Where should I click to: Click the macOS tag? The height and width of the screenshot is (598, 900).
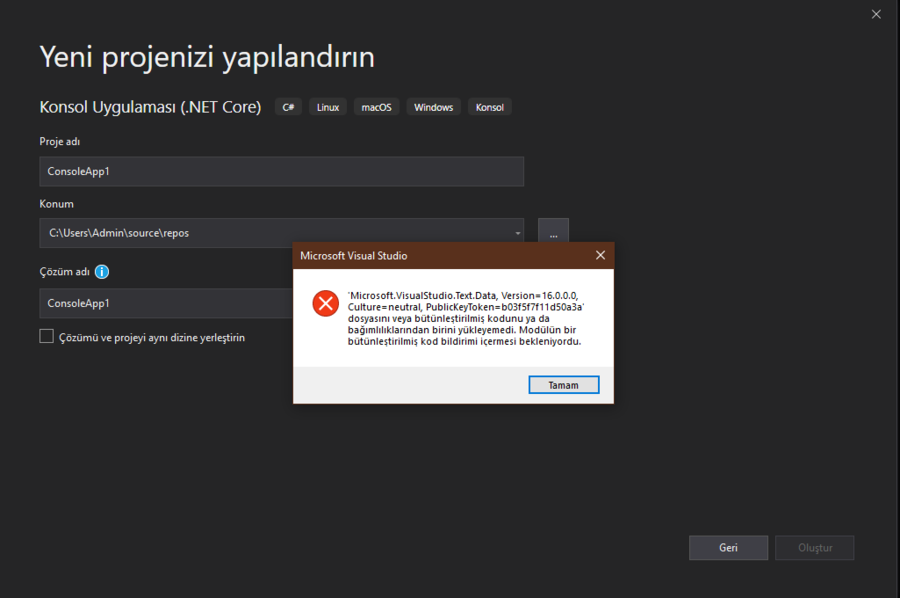(377, 107)
